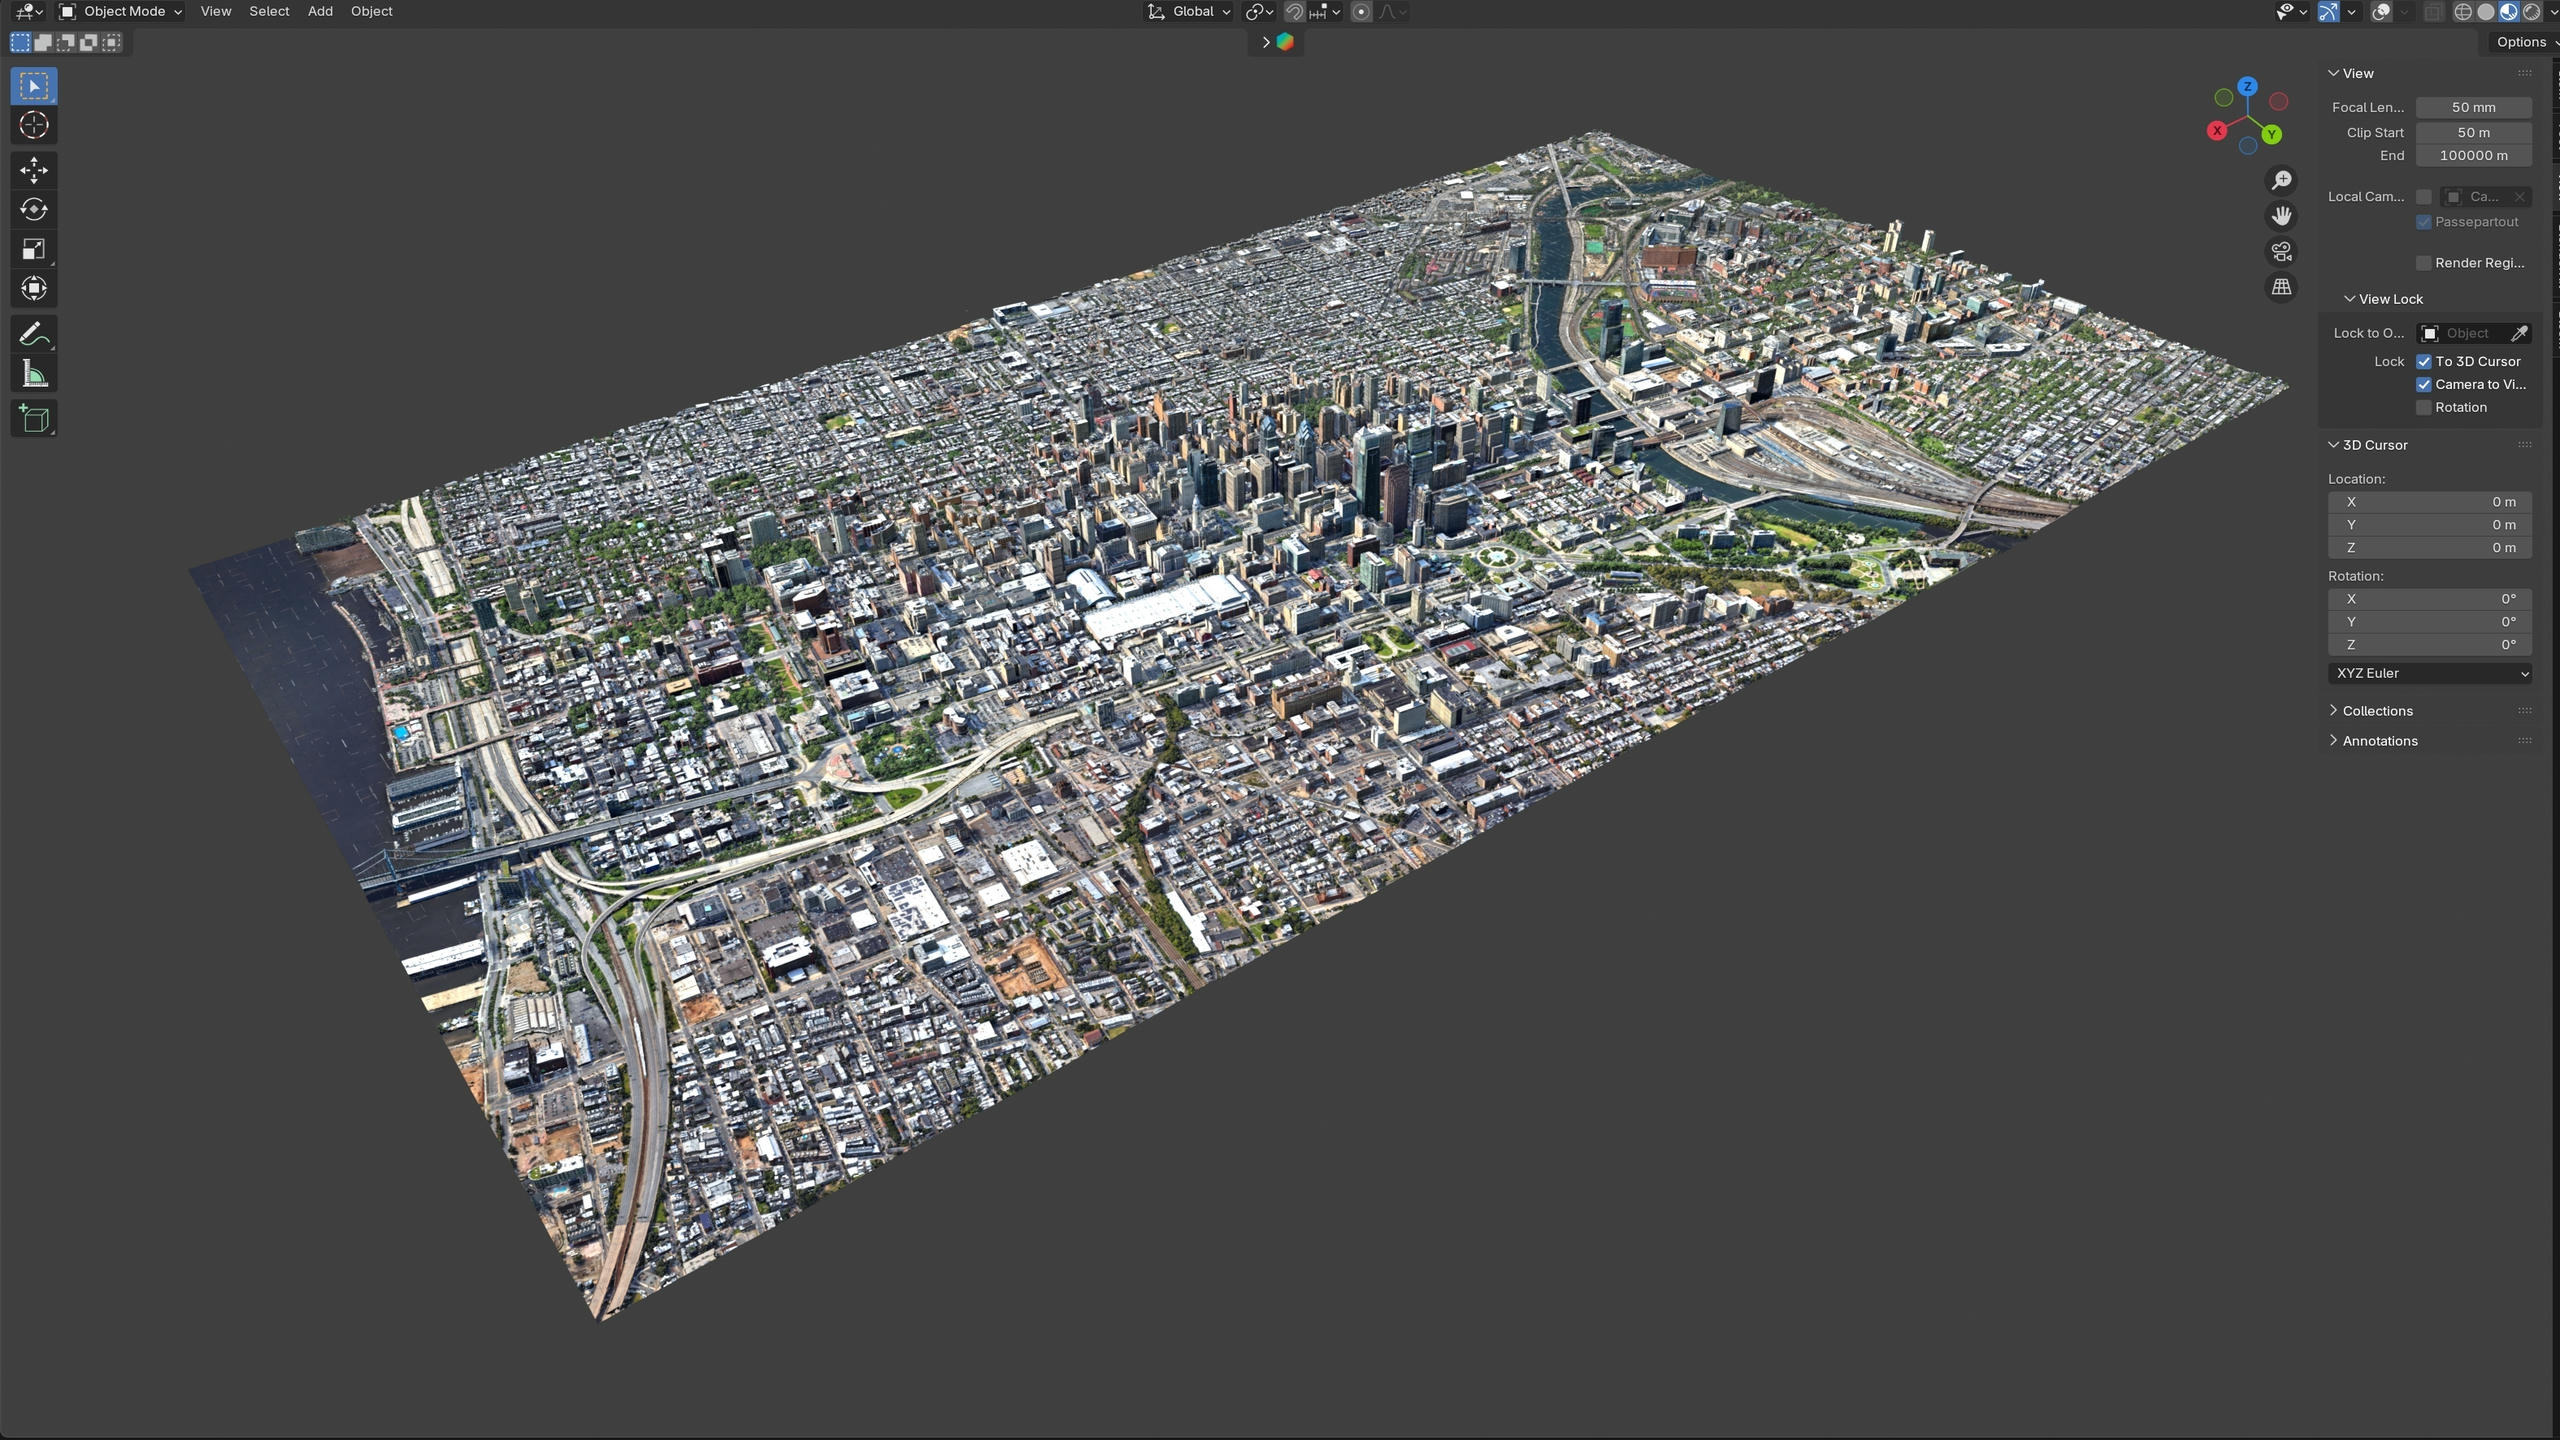Expand the Collections panel

2378,711
